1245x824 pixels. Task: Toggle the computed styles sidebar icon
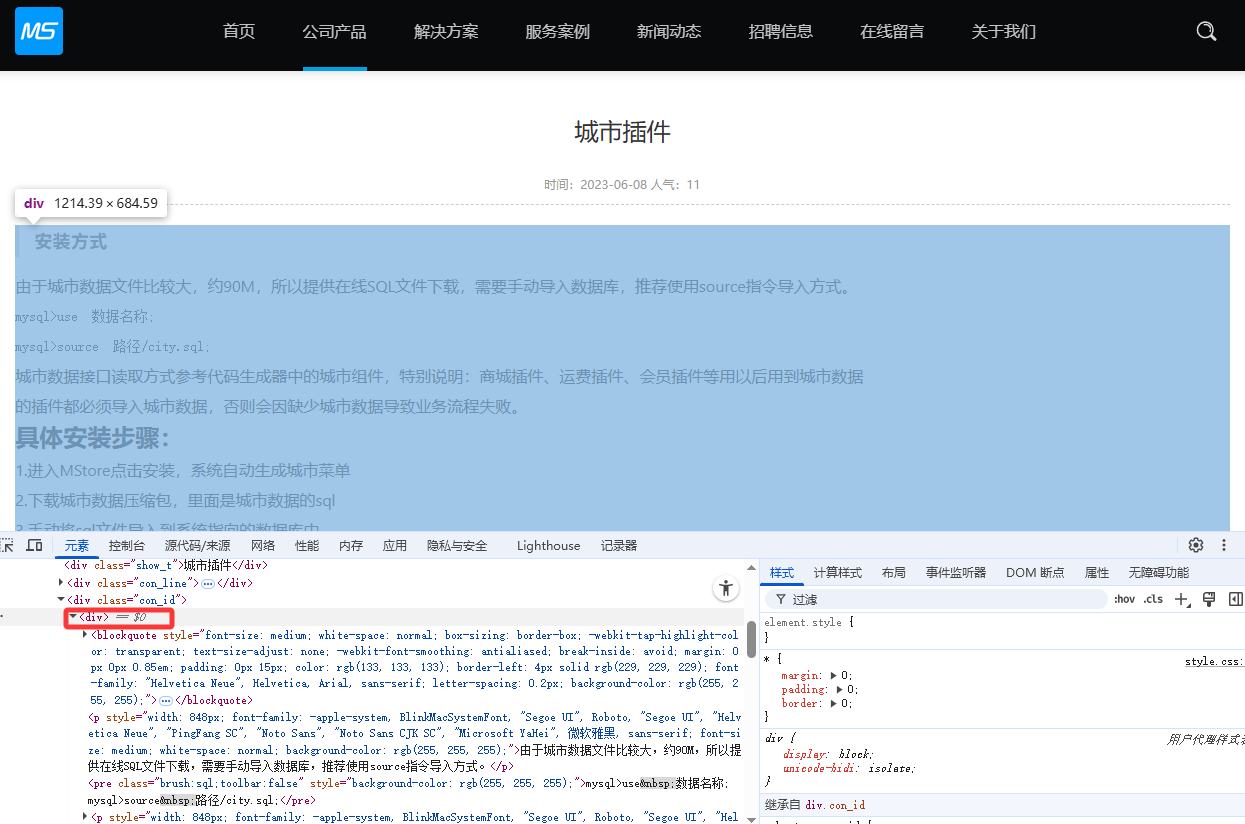(x=1235, y=599)
